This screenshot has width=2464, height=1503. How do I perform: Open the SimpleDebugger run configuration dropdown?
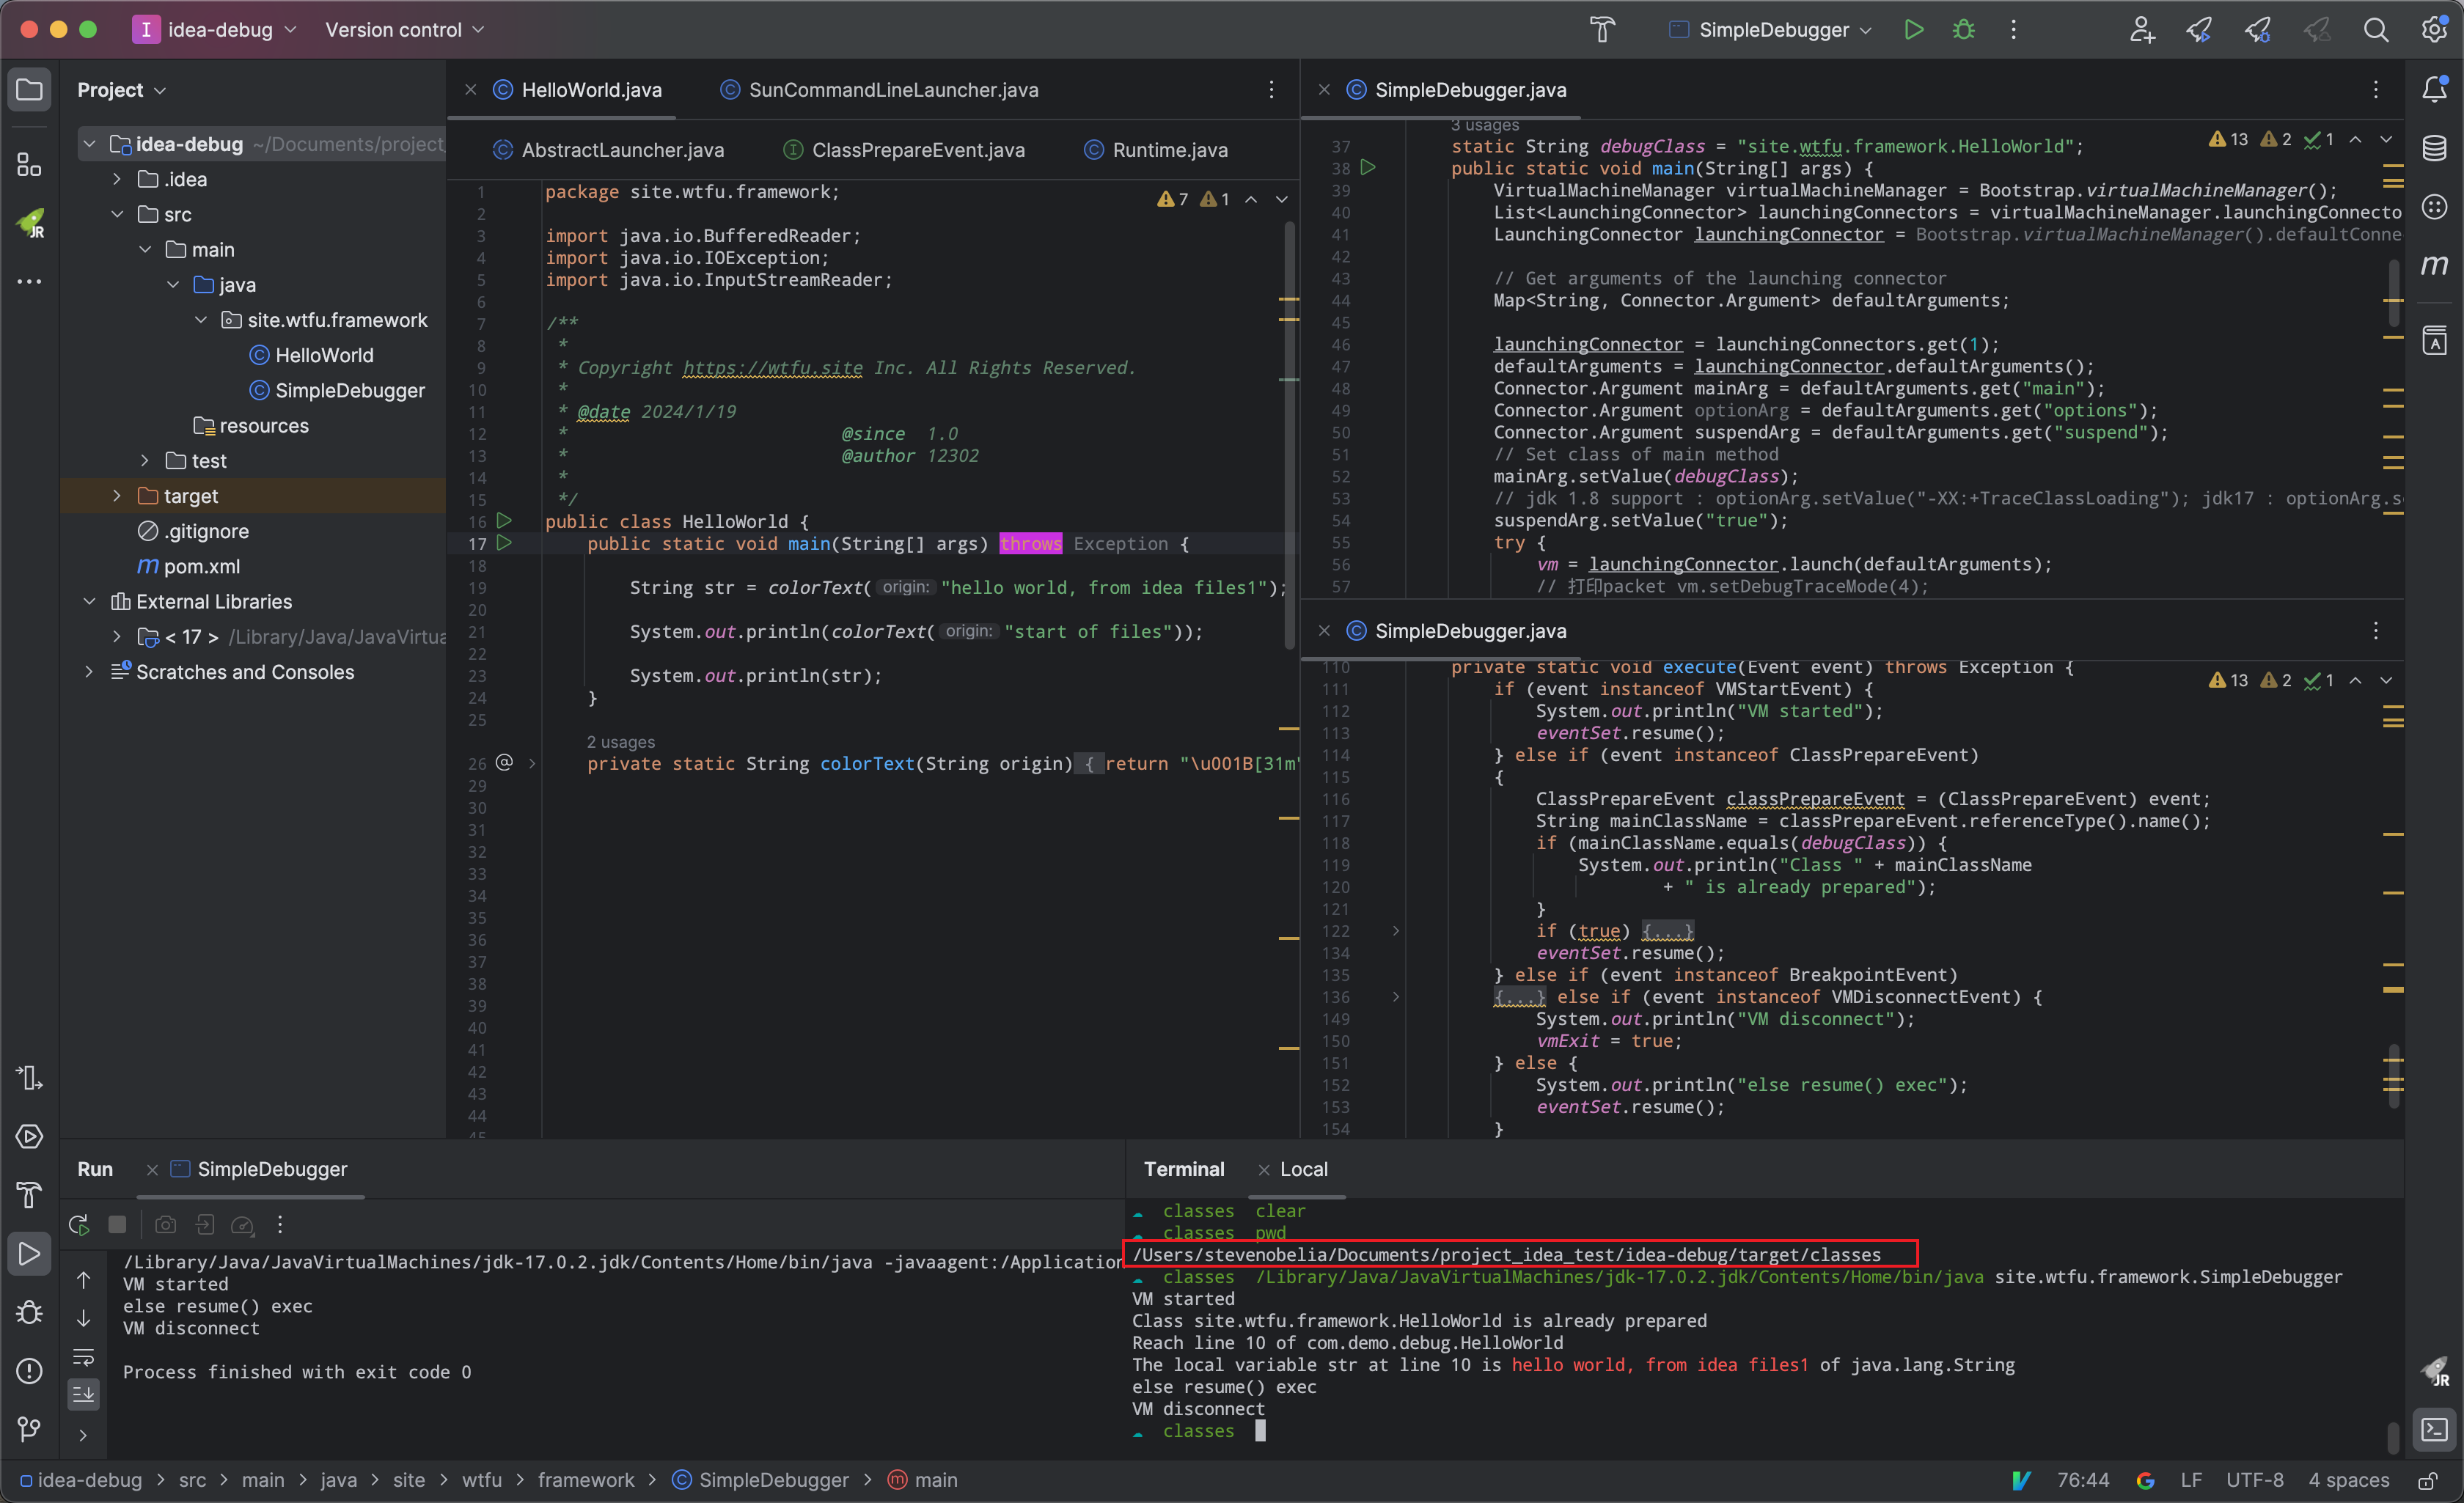pos(1772,30)
